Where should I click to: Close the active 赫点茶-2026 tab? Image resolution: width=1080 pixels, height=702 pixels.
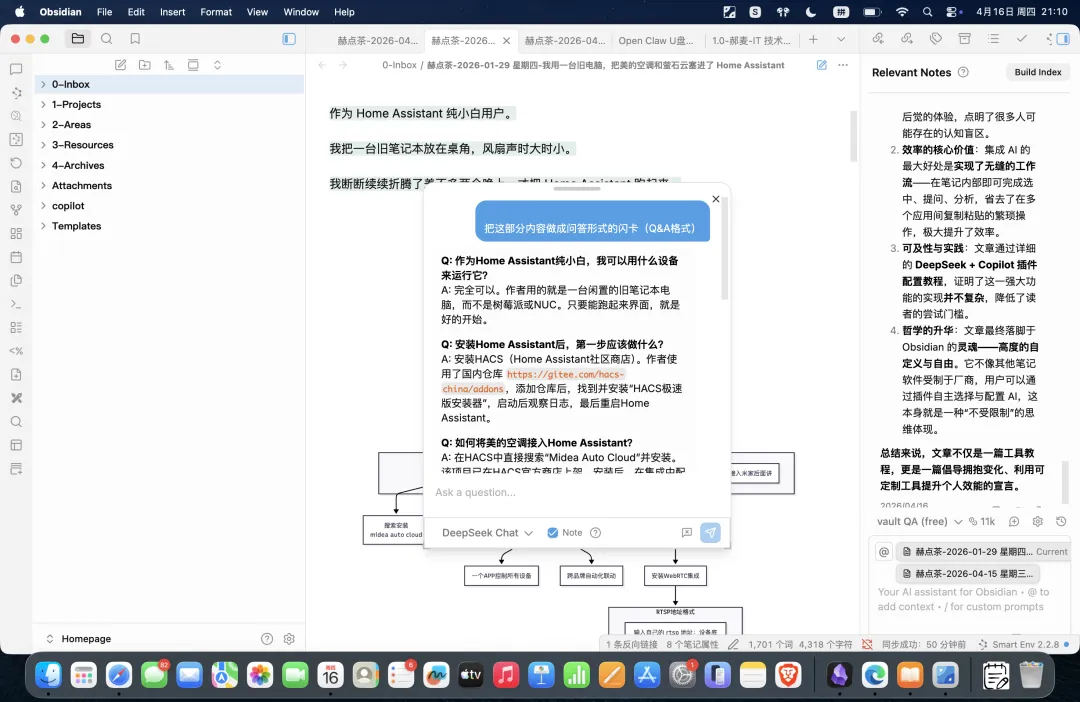tap(506, 41)
